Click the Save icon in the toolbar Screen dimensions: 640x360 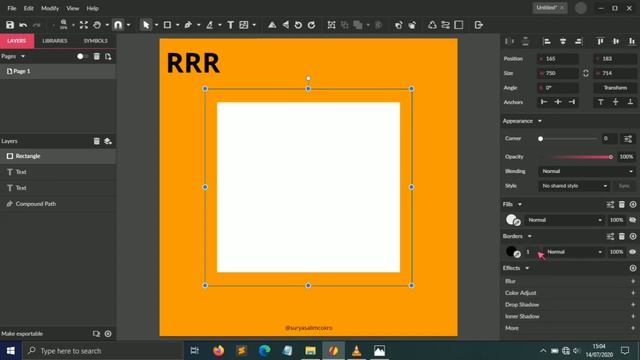tap(10, 25)
